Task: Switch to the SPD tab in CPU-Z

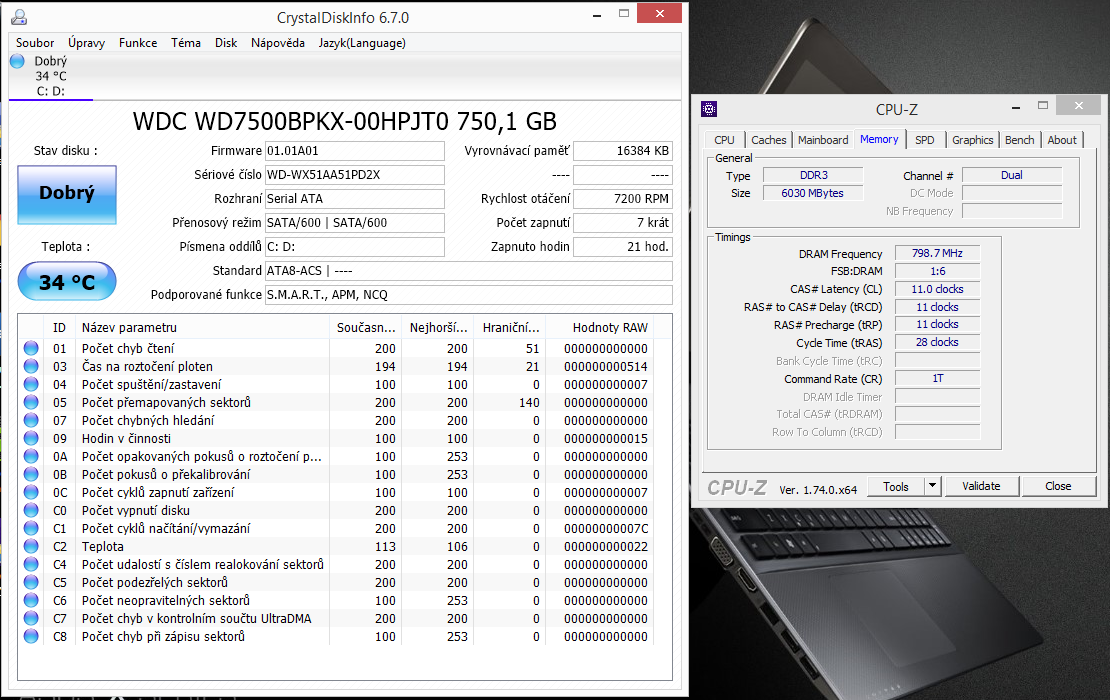Action: (925, 140)
